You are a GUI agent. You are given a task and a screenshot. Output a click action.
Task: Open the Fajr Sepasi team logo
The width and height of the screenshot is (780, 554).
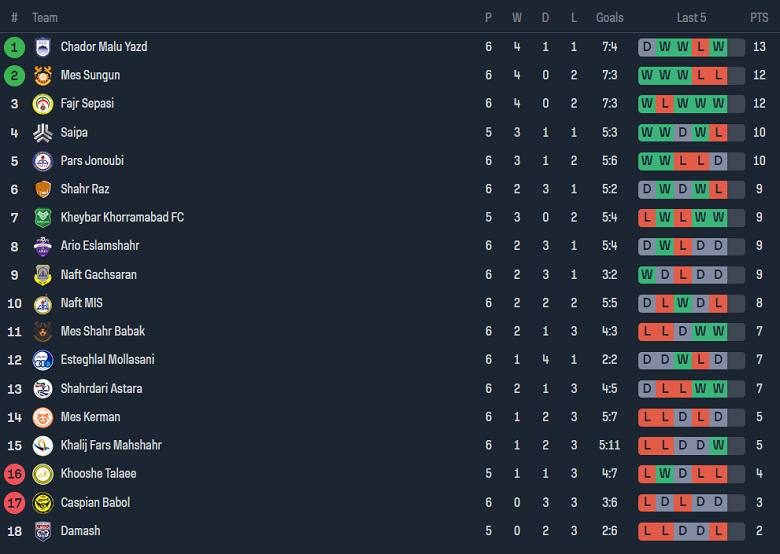click(42, 104)
